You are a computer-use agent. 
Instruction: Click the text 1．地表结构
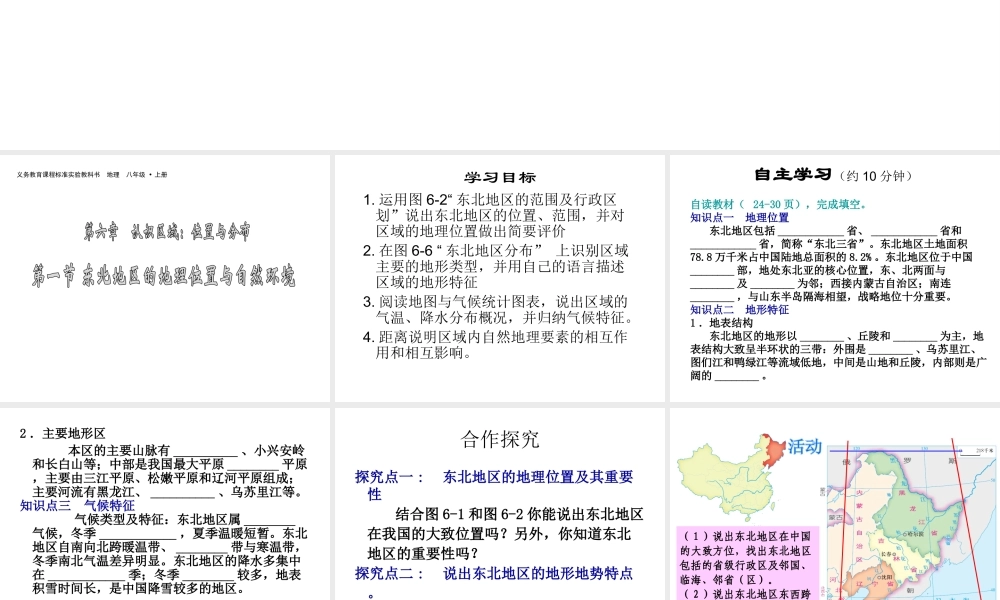coord(721,323)
